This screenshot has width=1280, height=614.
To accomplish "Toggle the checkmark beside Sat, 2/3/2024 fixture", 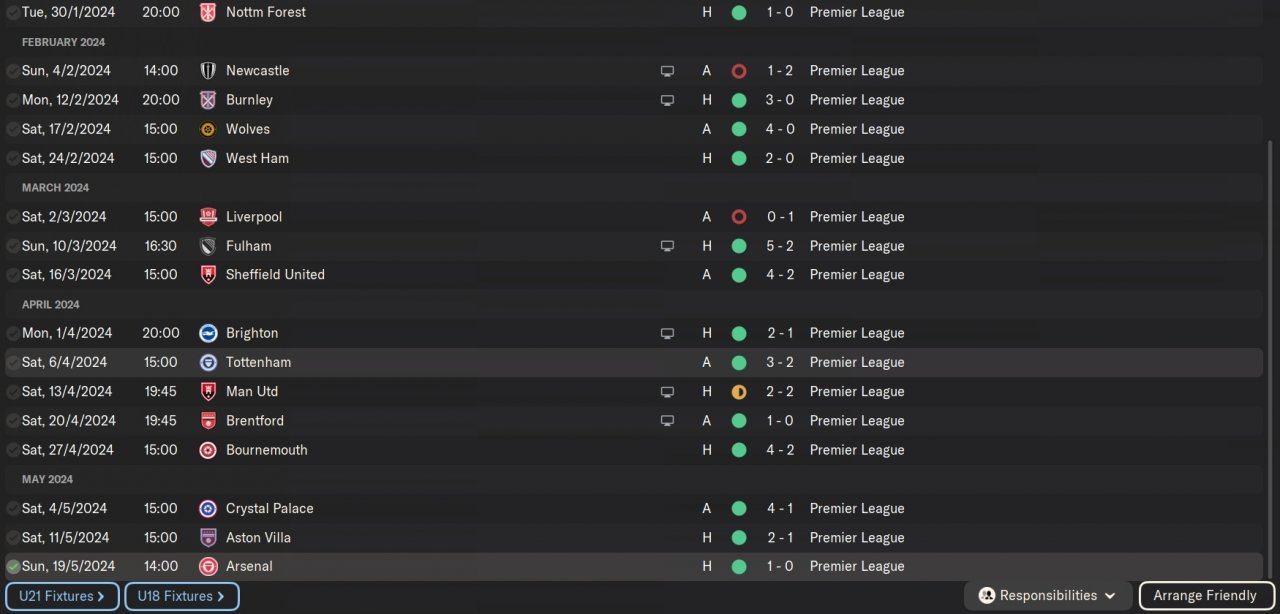I will (13, 217).
